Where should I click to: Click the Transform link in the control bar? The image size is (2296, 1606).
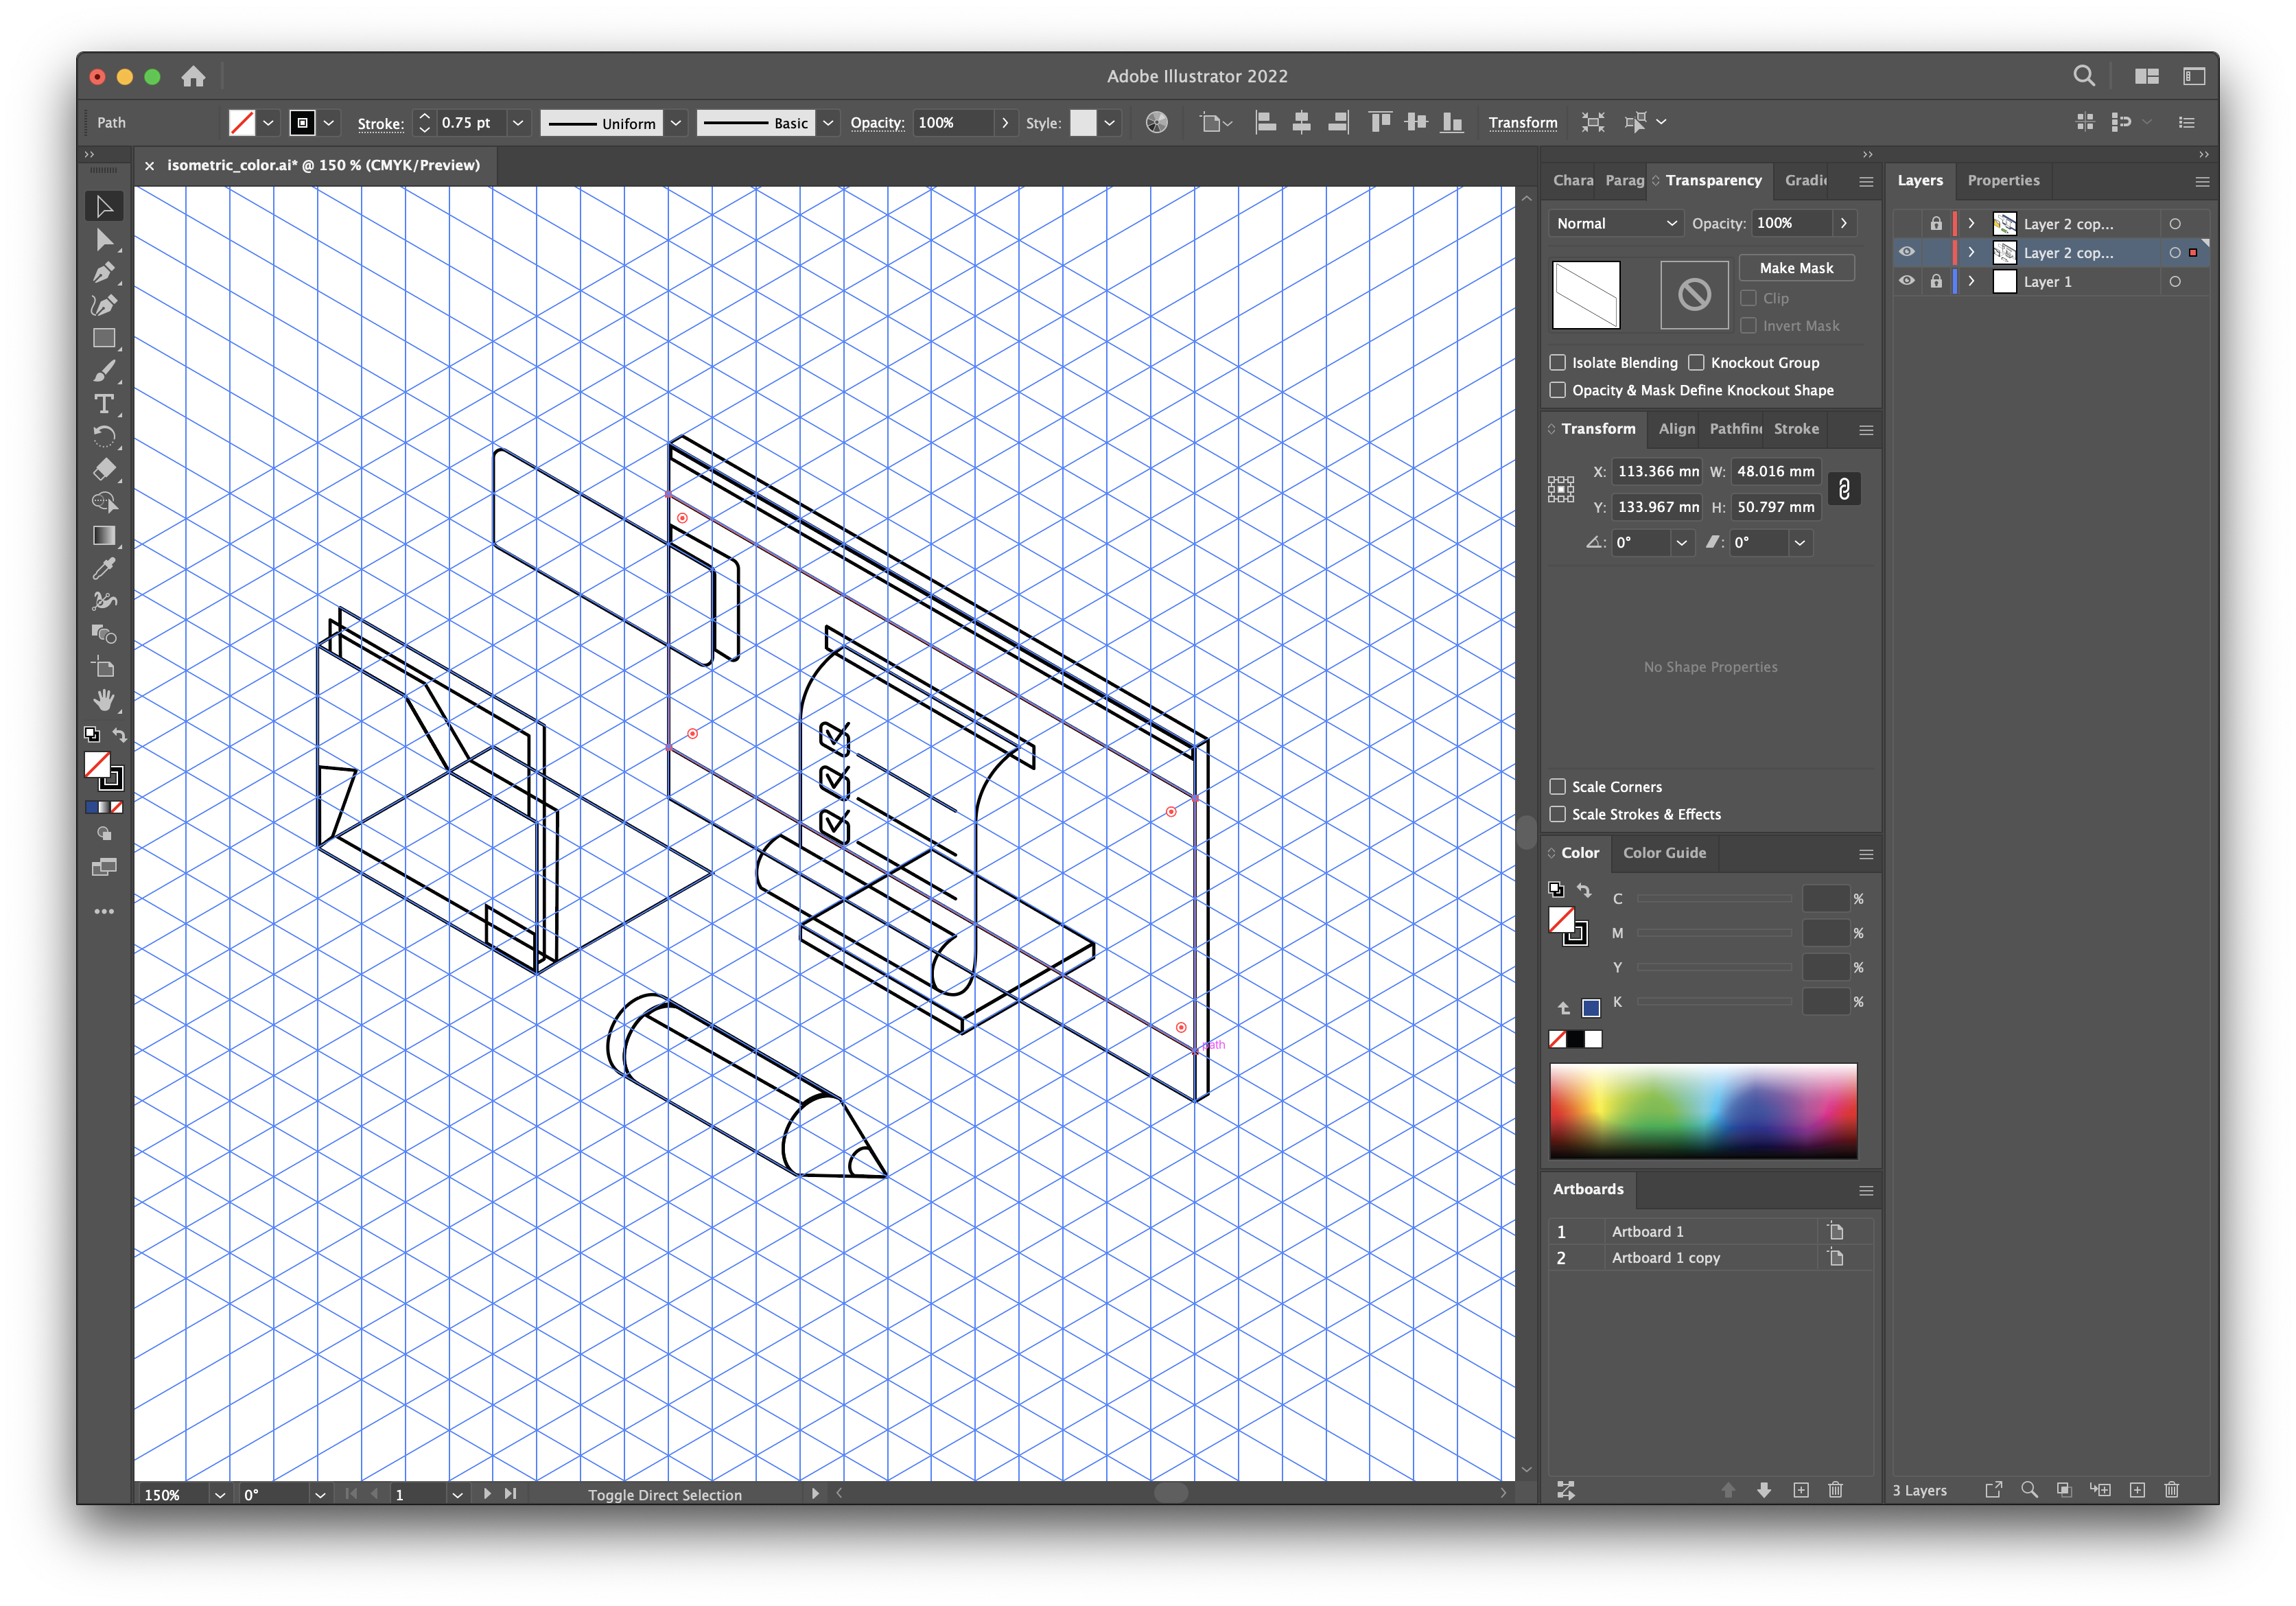point(1522,122)
